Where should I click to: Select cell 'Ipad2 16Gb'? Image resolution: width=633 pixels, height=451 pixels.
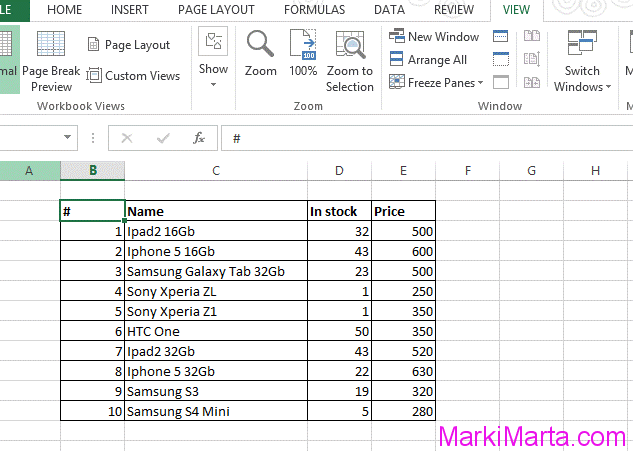[x=216, y=231]
